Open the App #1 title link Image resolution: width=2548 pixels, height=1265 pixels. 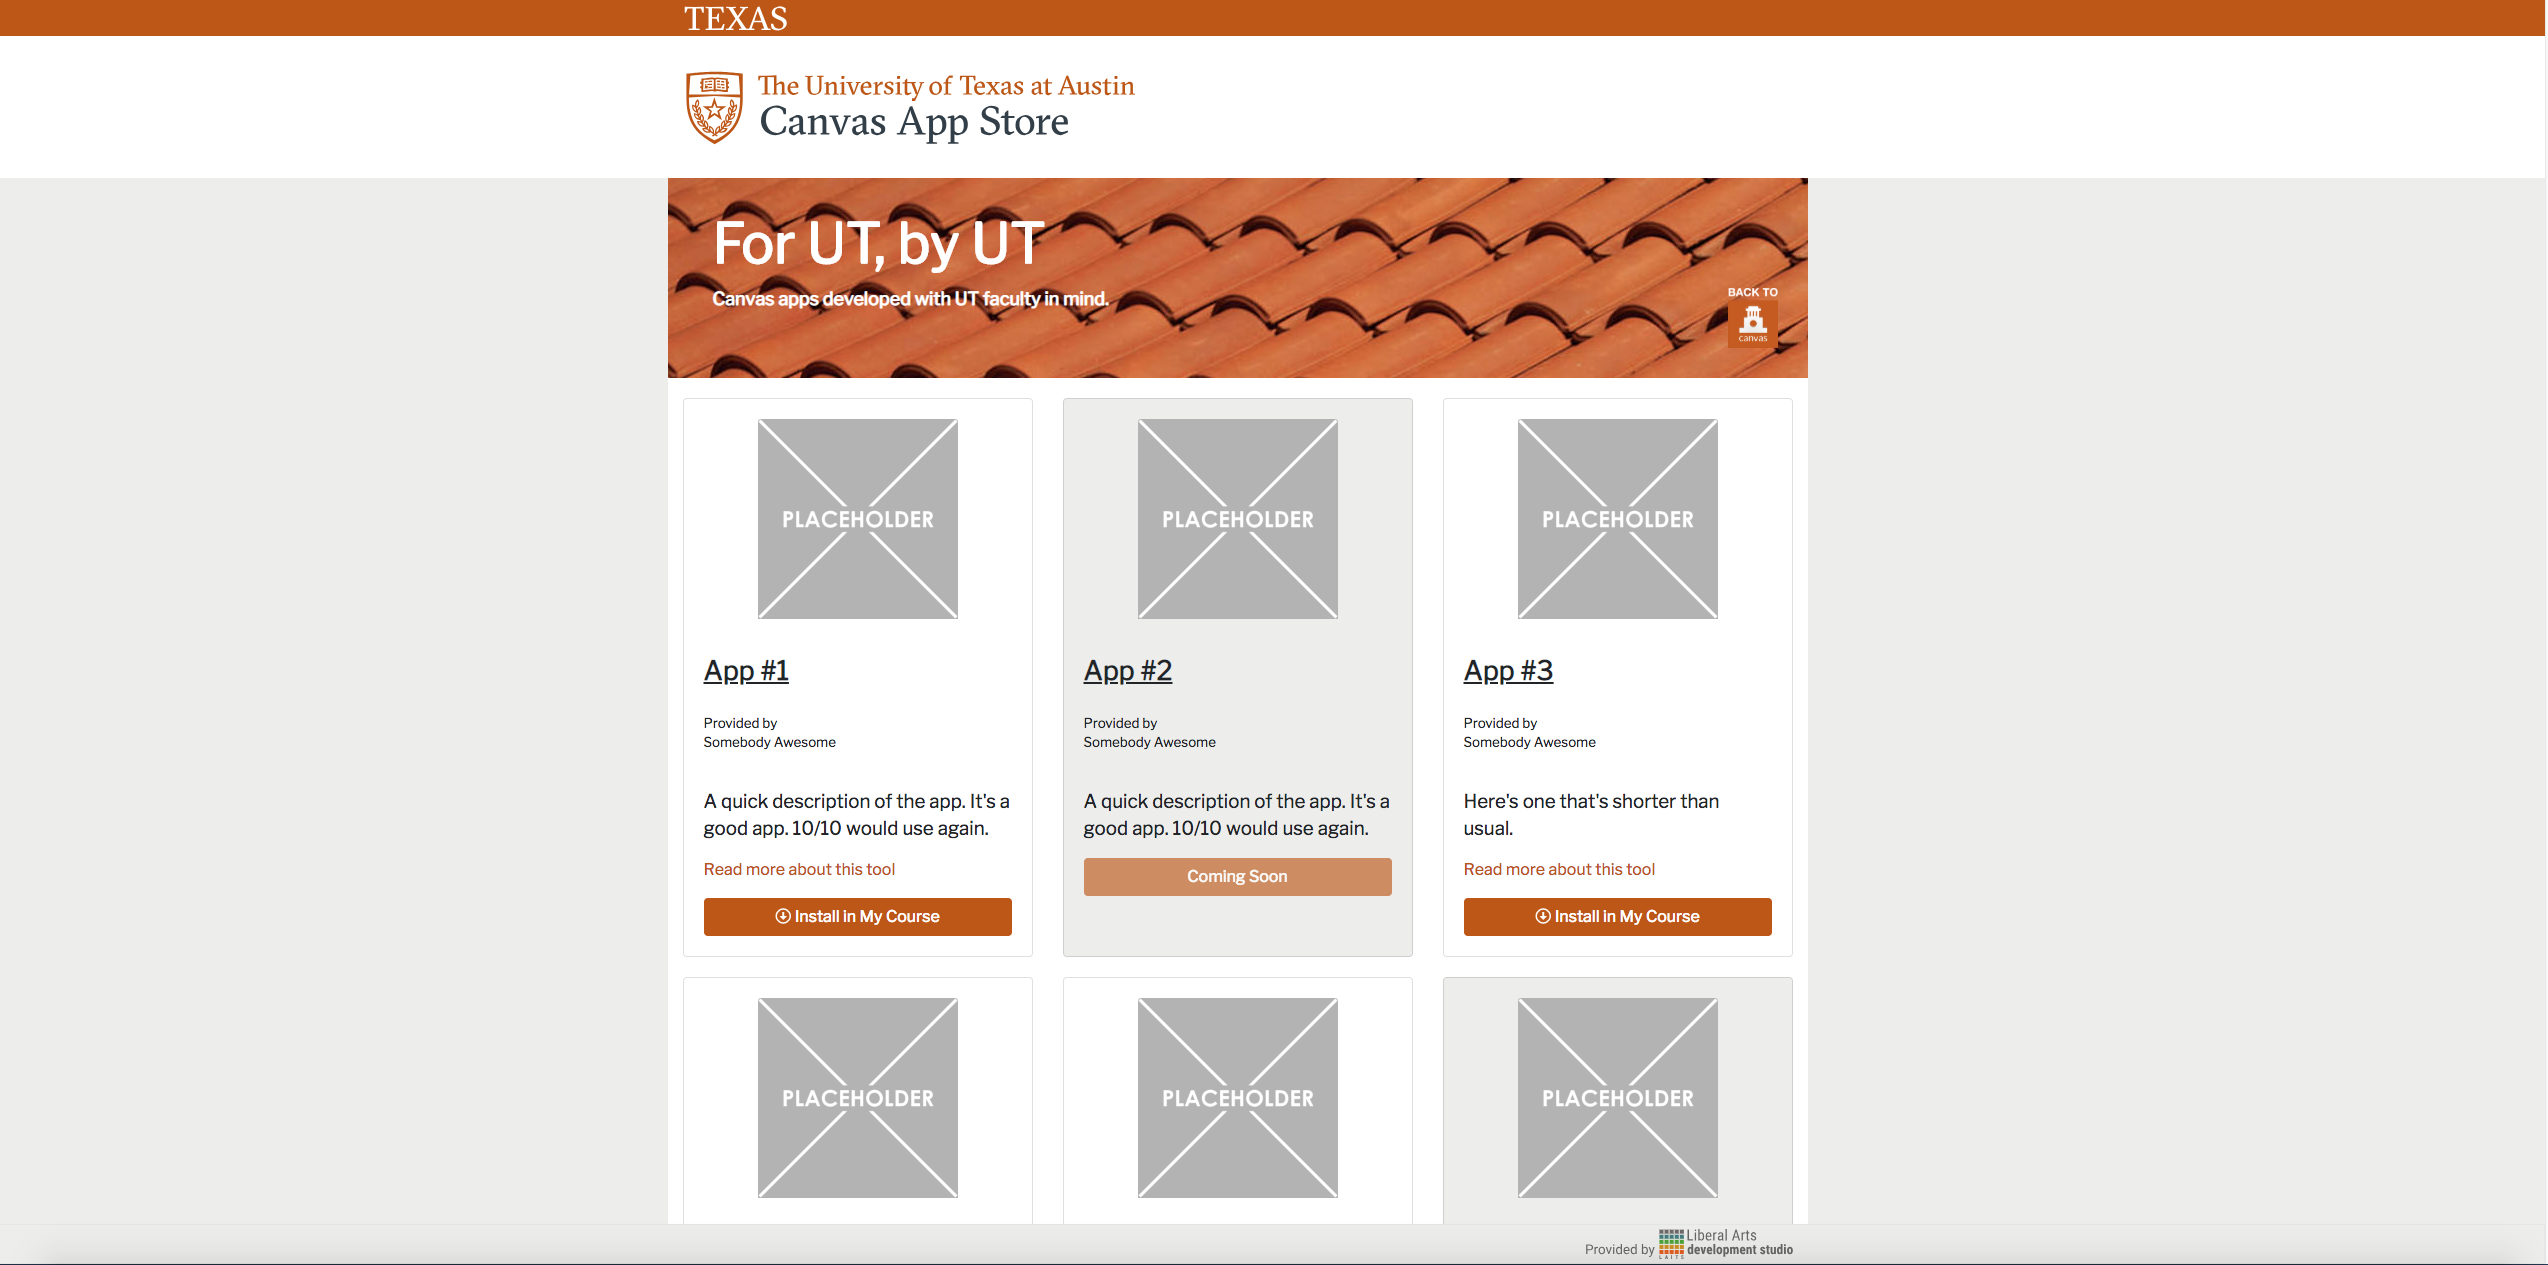pyautogui.click(x=746, y=671)
